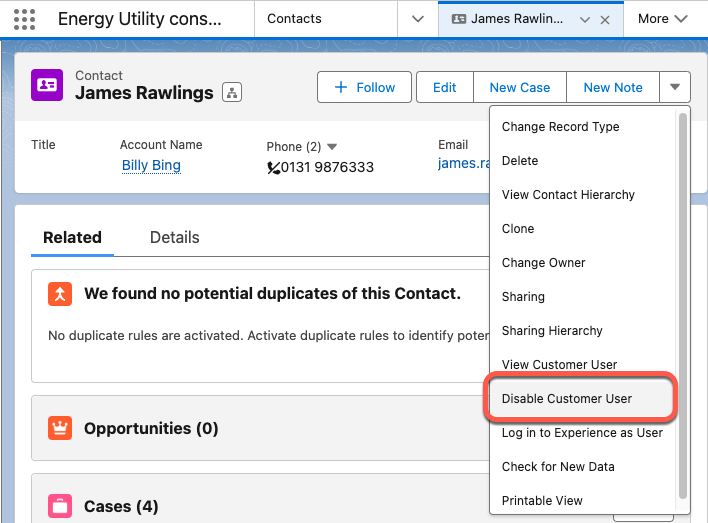This screenshot has height=523, width=708.
Task: Click the Cases (4) related list heading
Action: (x=121, y=506)
